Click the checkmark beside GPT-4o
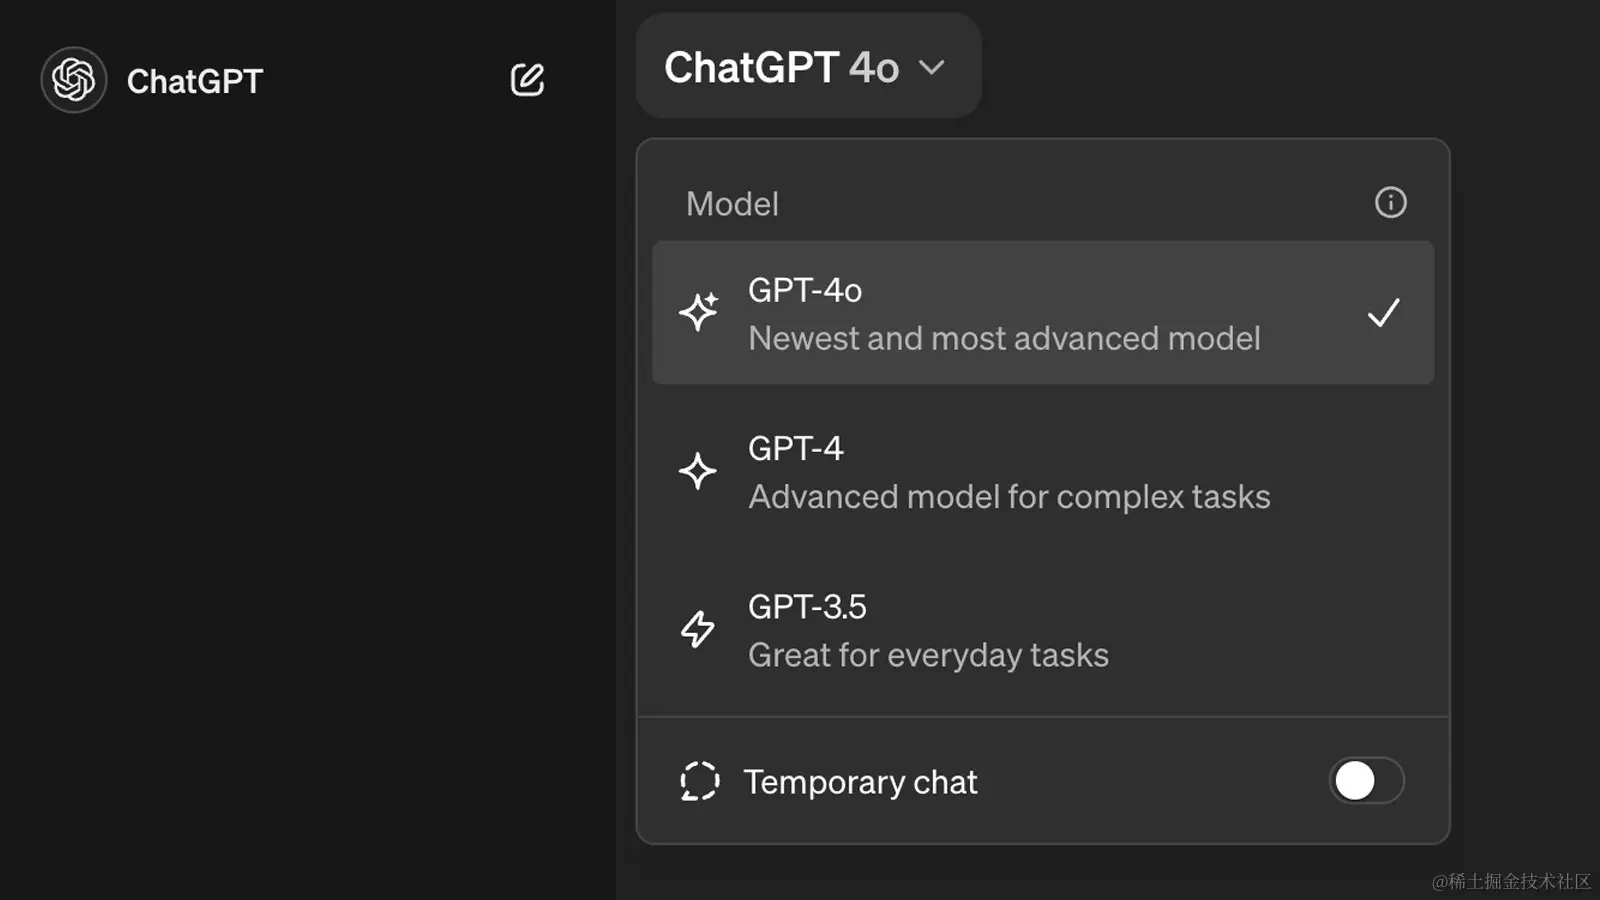 point(1384,313)
